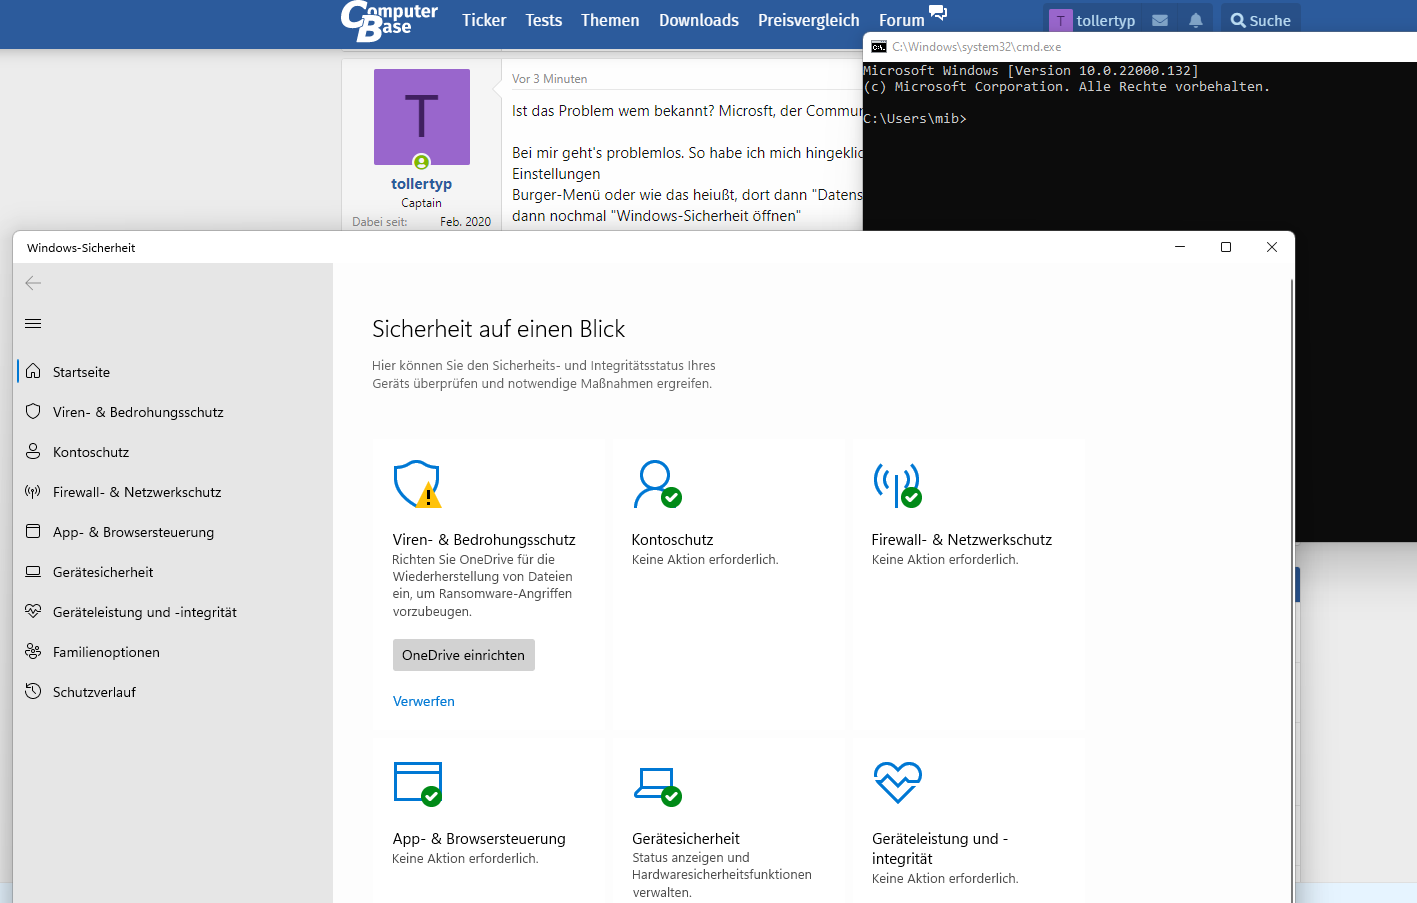Maximize the Windows-Sicherheit window

pyautogui.click(x=1226, y=247)
